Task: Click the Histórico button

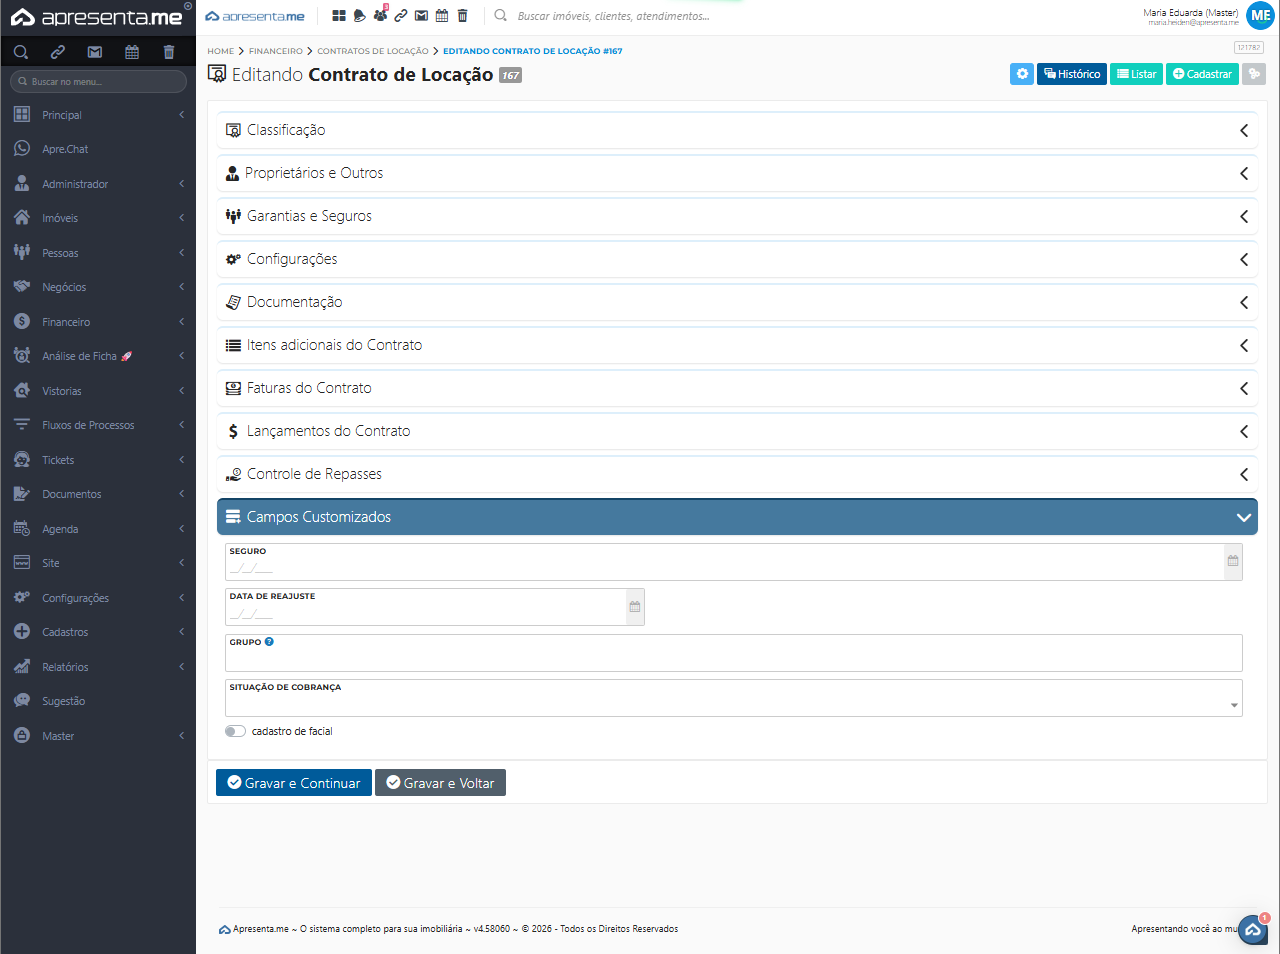Action: (1072, 74)
